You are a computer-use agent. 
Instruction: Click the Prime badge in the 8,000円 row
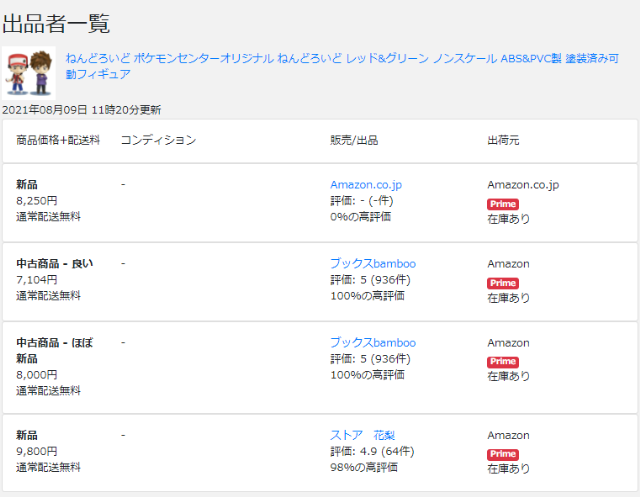click(503, 362)
